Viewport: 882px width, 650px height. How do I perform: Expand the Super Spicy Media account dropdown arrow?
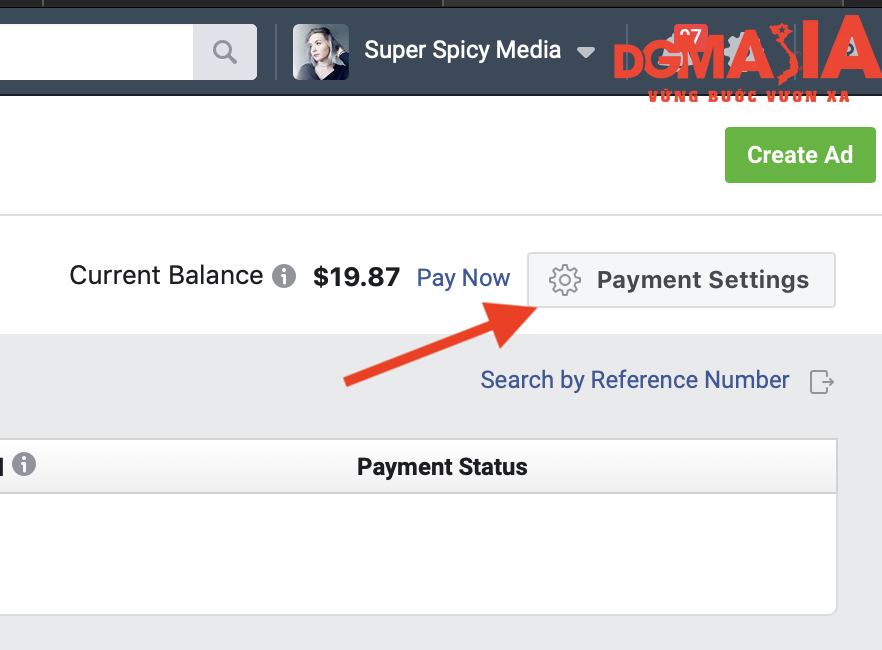(x=586, y=52)
